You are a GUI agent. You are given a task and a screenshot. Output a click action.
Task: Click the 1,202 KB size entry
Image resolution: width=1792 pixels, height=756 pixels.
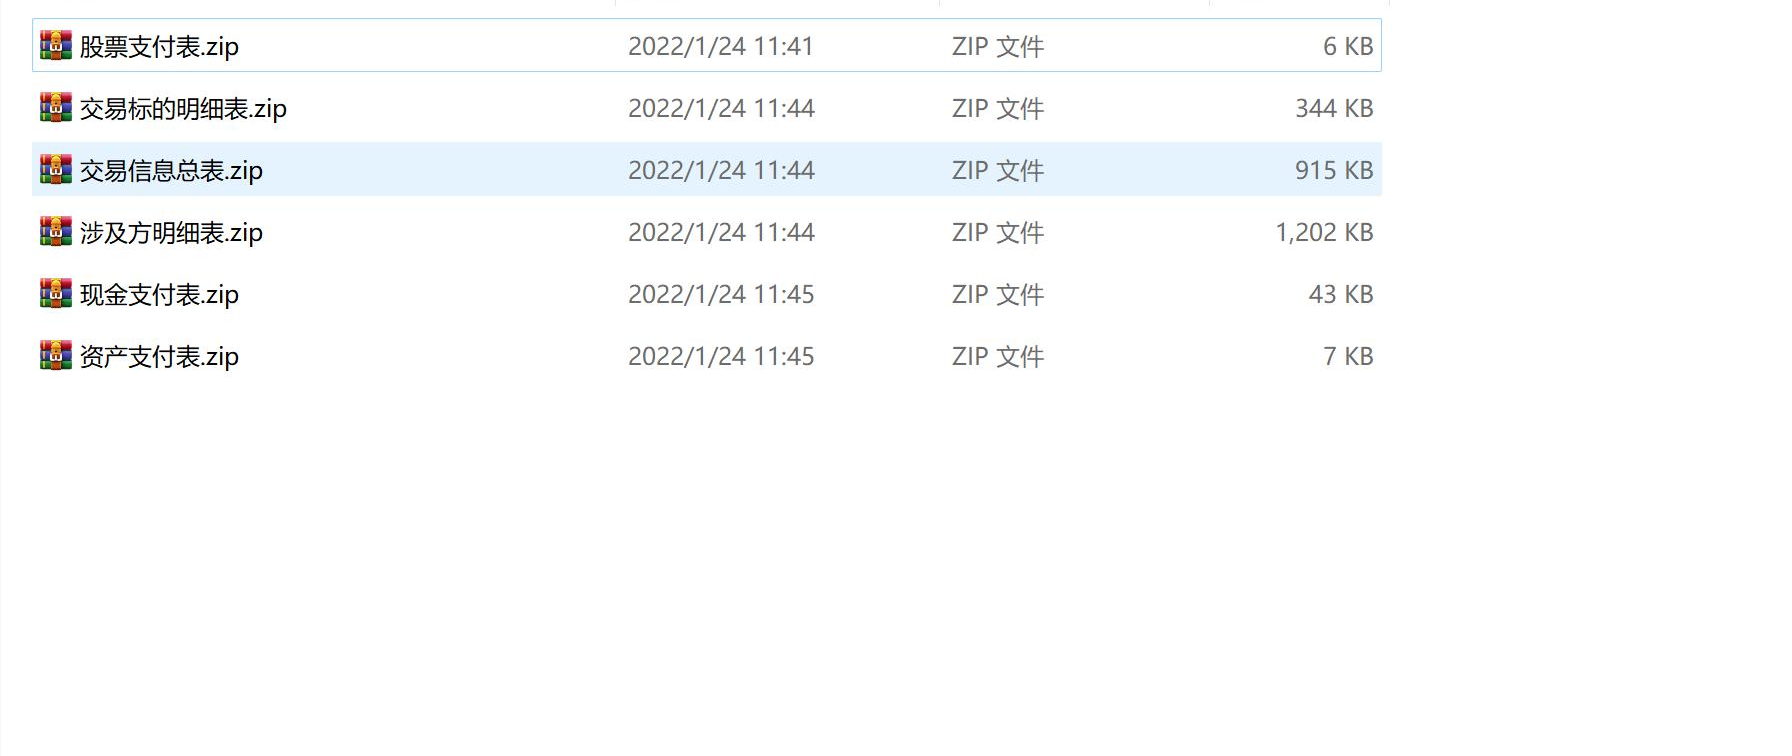click(1324, 232)
